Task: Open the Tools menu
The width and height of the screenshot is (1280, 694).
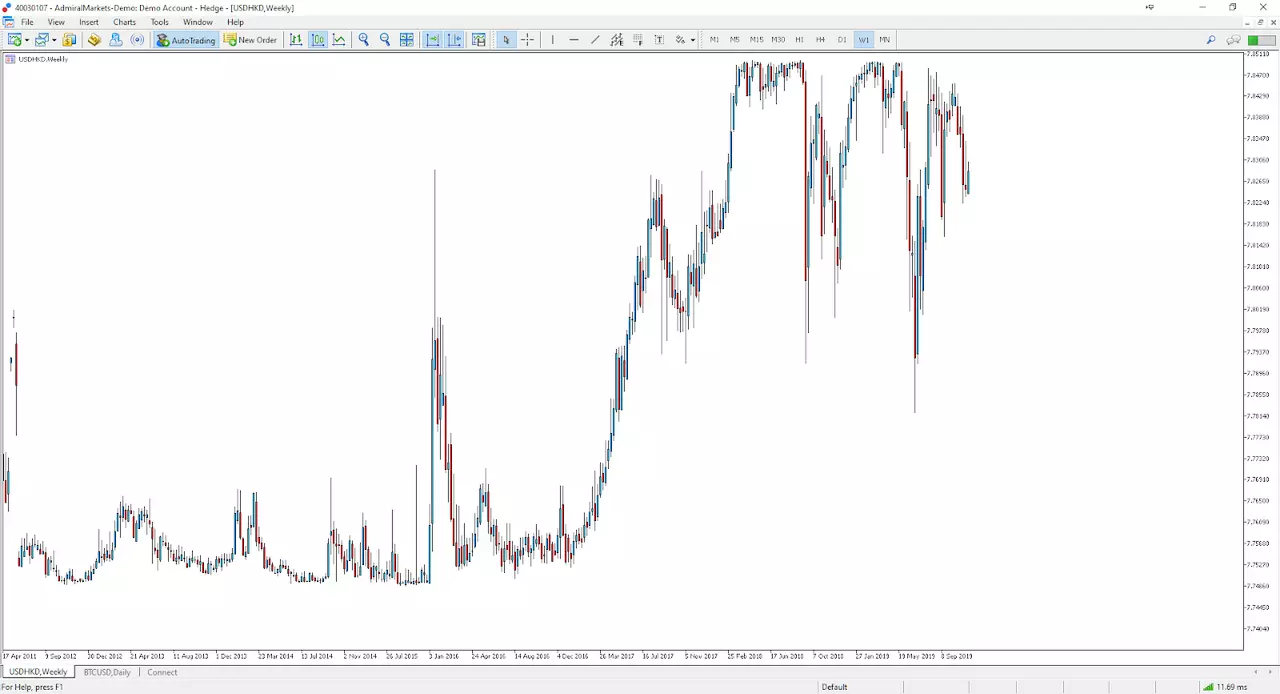Action: pyautogui.click(x=160, y=22)
